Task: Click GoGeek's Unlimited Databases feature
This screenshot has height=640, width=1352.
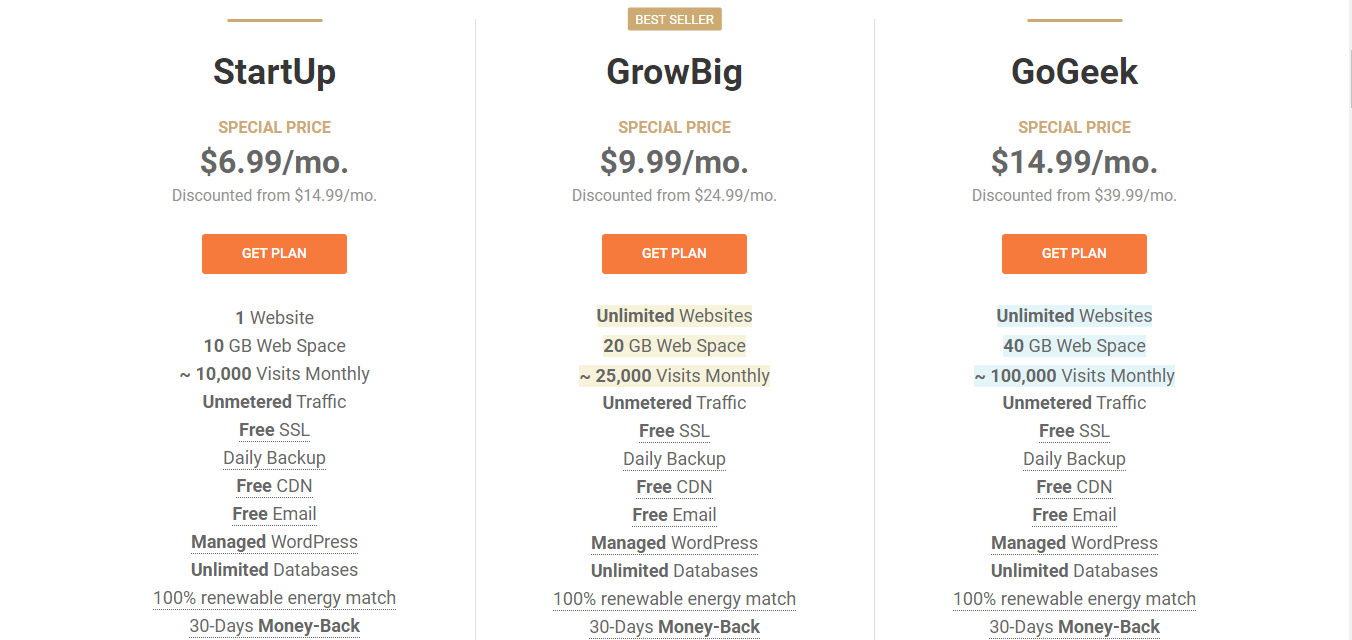Action: point(1074,571)
